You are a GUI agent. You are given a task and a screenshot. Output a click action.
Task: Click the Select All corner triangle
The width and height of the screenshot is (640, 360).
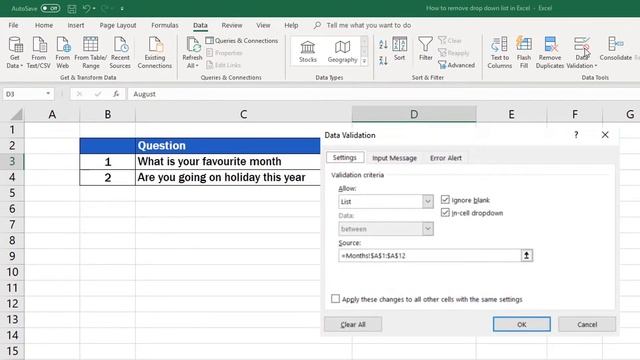[16, 114]
